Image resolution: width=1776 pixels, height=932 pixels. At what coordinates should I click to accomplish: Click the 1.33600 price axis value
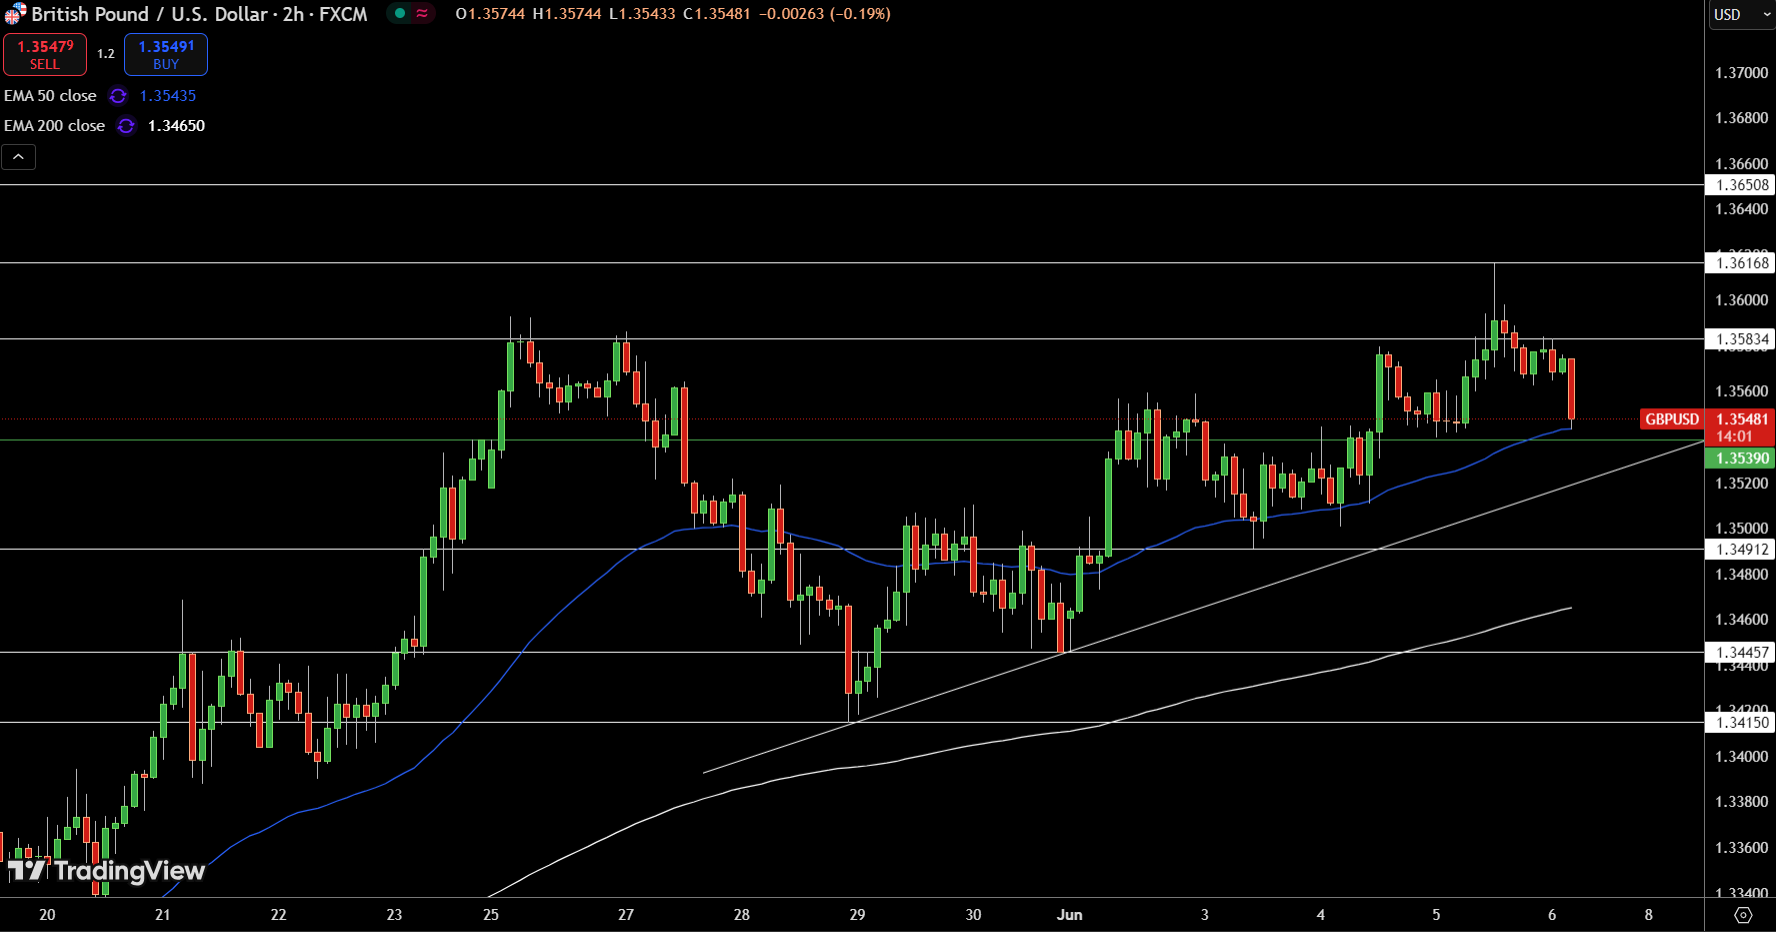pyautogui.click(x=1741, y=847)
